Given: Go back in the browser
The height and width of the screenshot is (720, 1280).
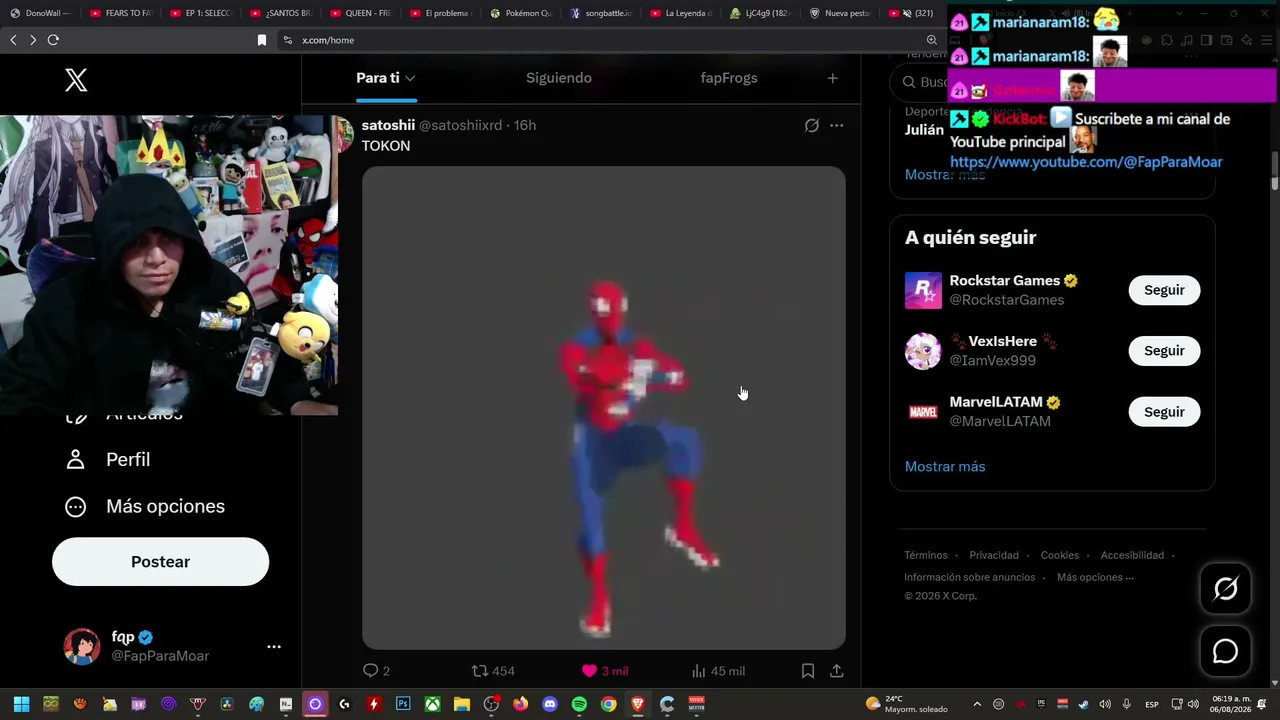Looking at the screenshot, I should (13, 40).
